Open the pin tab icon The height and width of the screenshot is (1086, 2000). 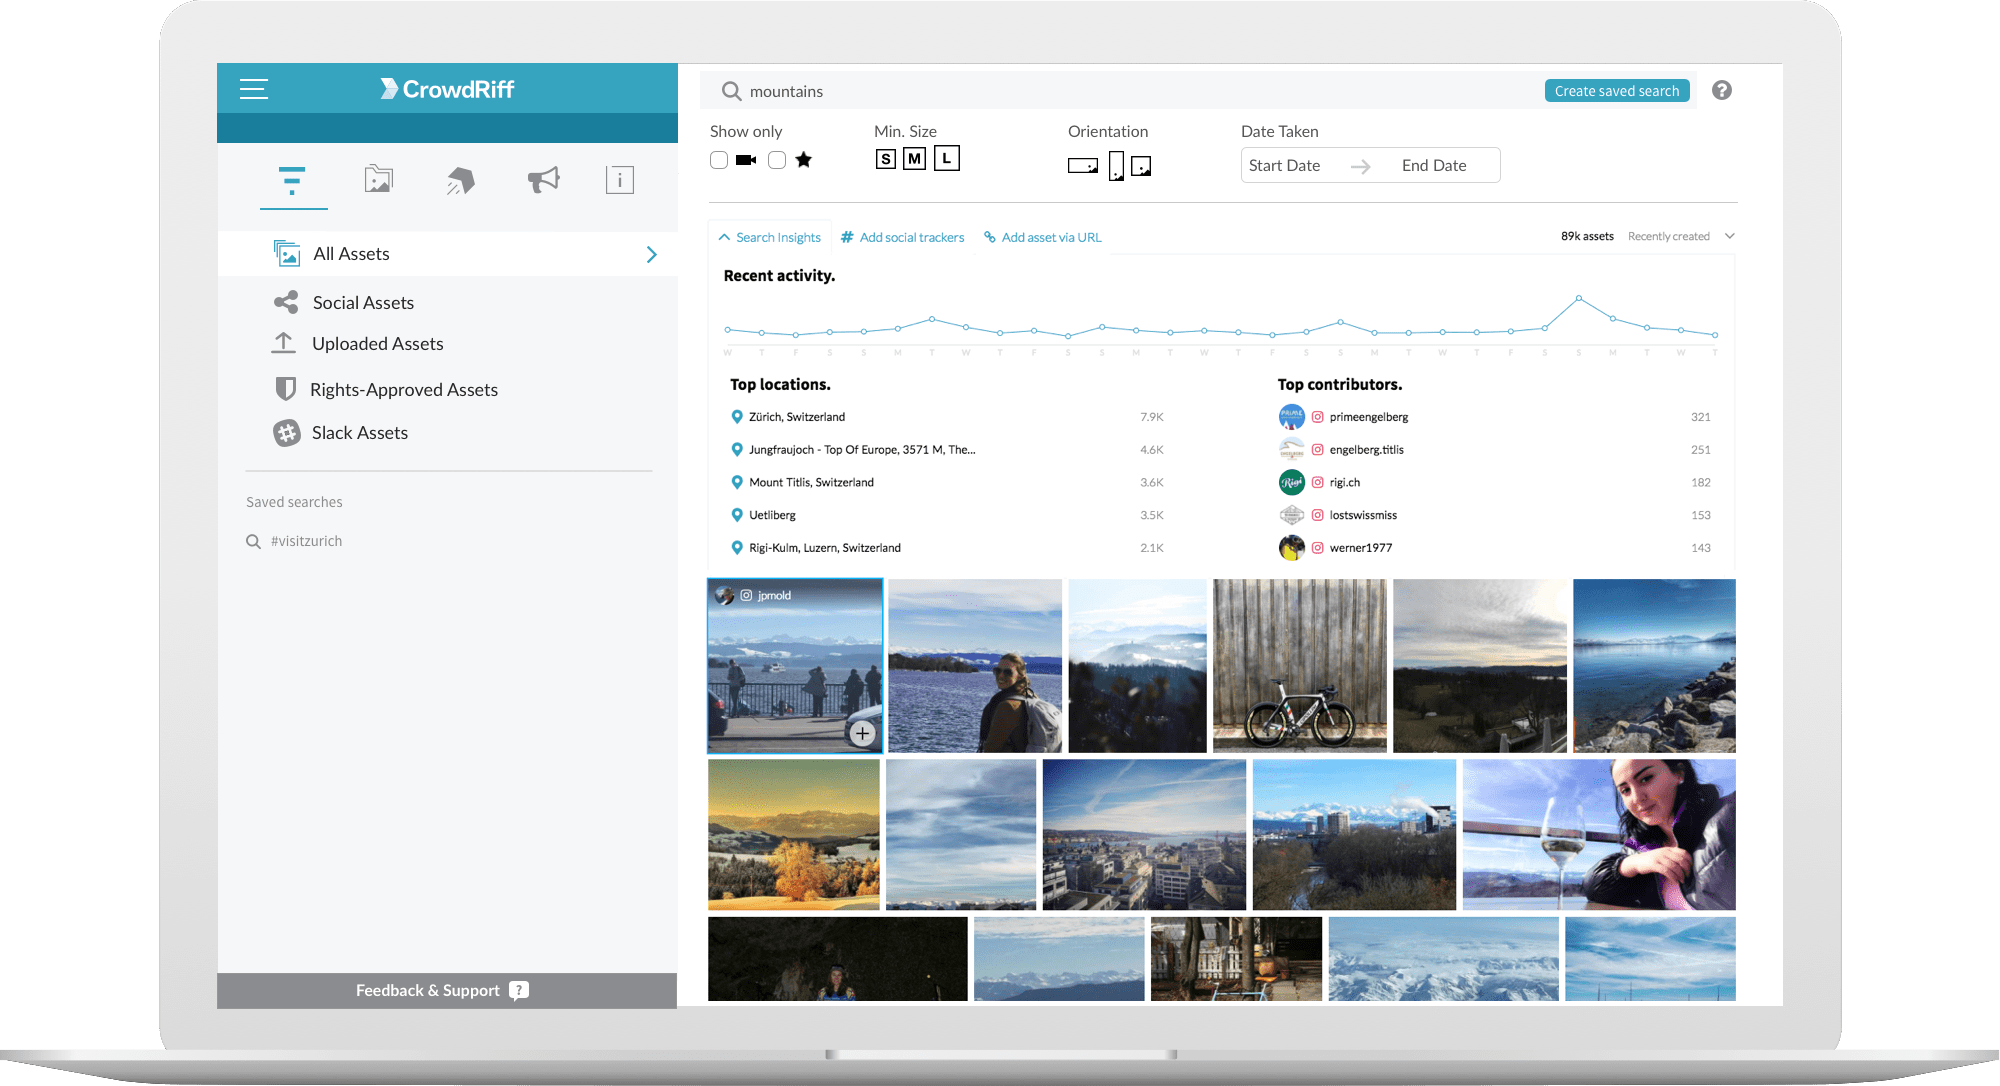460,180
